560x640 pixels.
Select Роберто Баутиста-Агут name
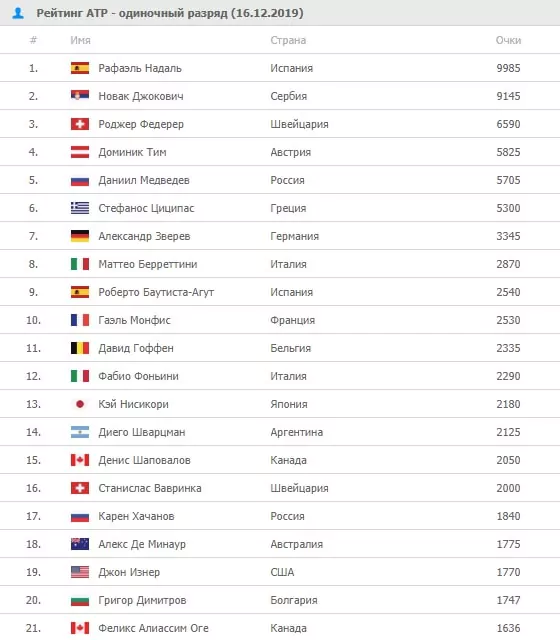coord(156,292)
